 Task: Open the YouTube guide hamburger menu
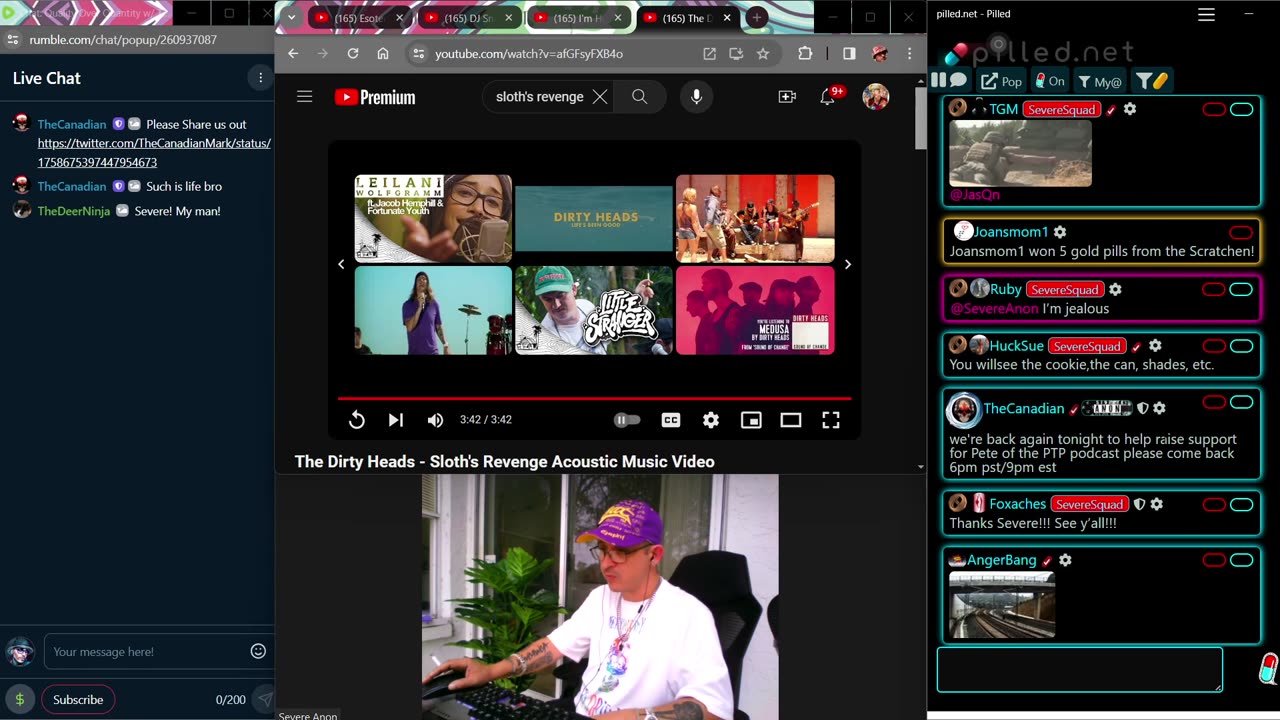pyautogui.click(x=305, y=97)
